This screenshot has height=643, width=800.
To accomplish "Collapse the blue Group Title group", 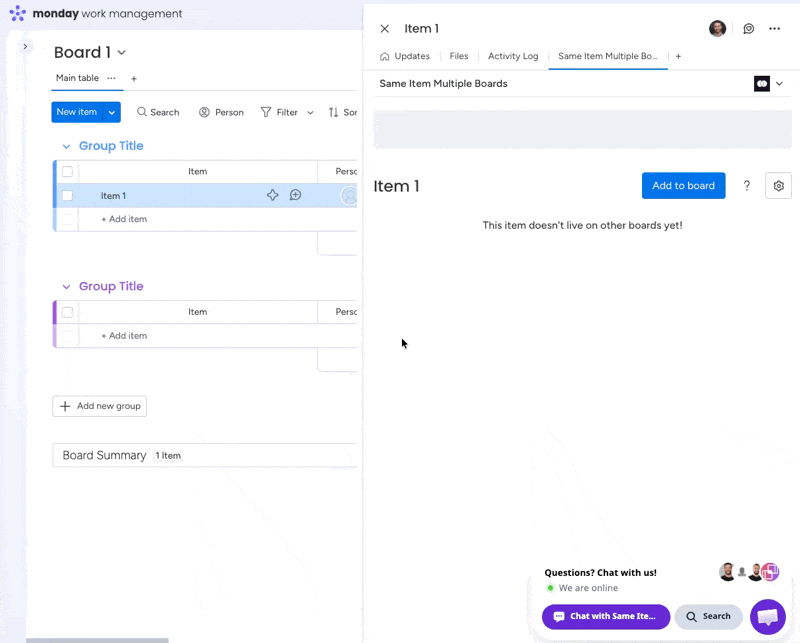I will pos(66,146).
